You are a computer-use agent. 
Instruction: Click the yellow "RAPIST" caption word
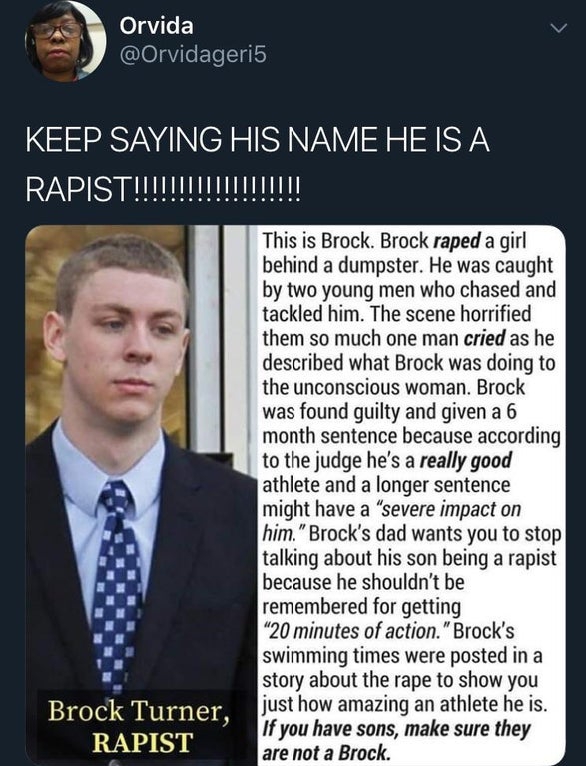coord(142,743)
